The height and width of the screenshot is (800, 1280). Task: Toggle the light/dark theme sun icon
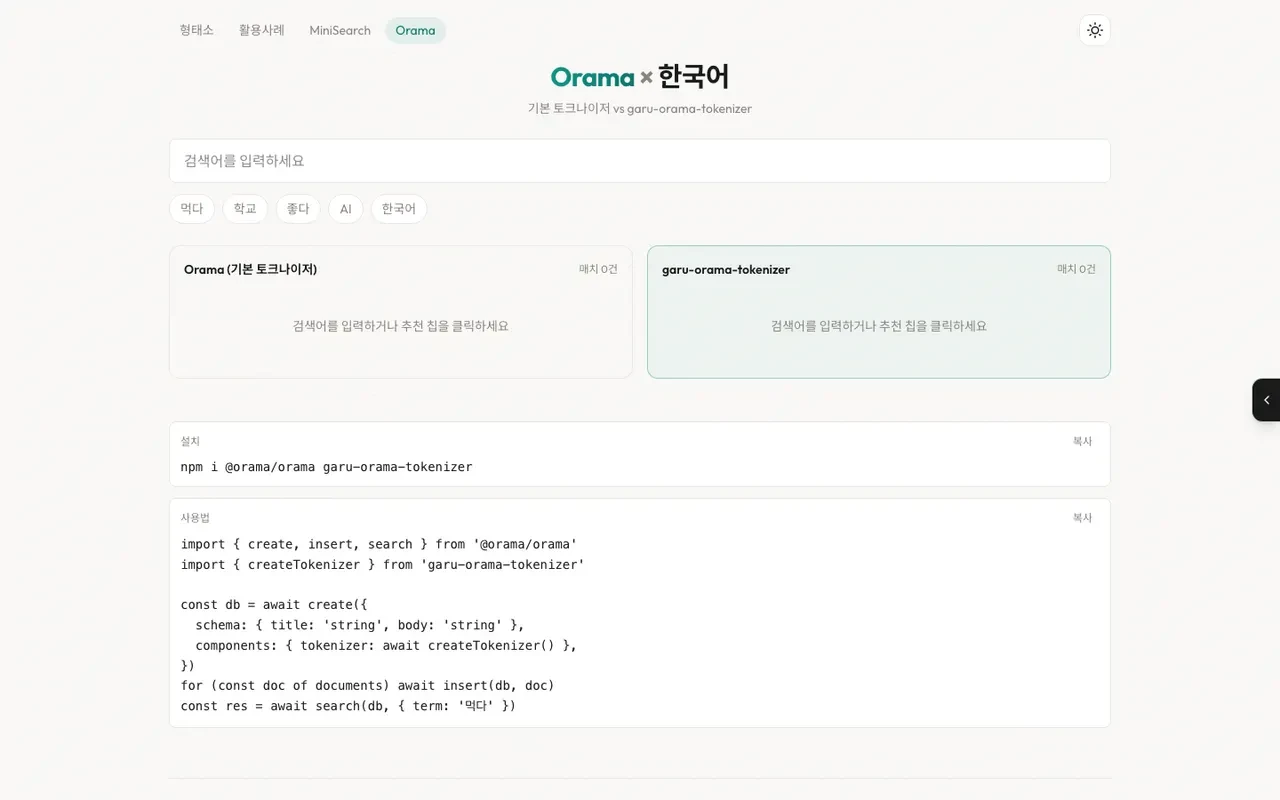tap(1095, 30)
